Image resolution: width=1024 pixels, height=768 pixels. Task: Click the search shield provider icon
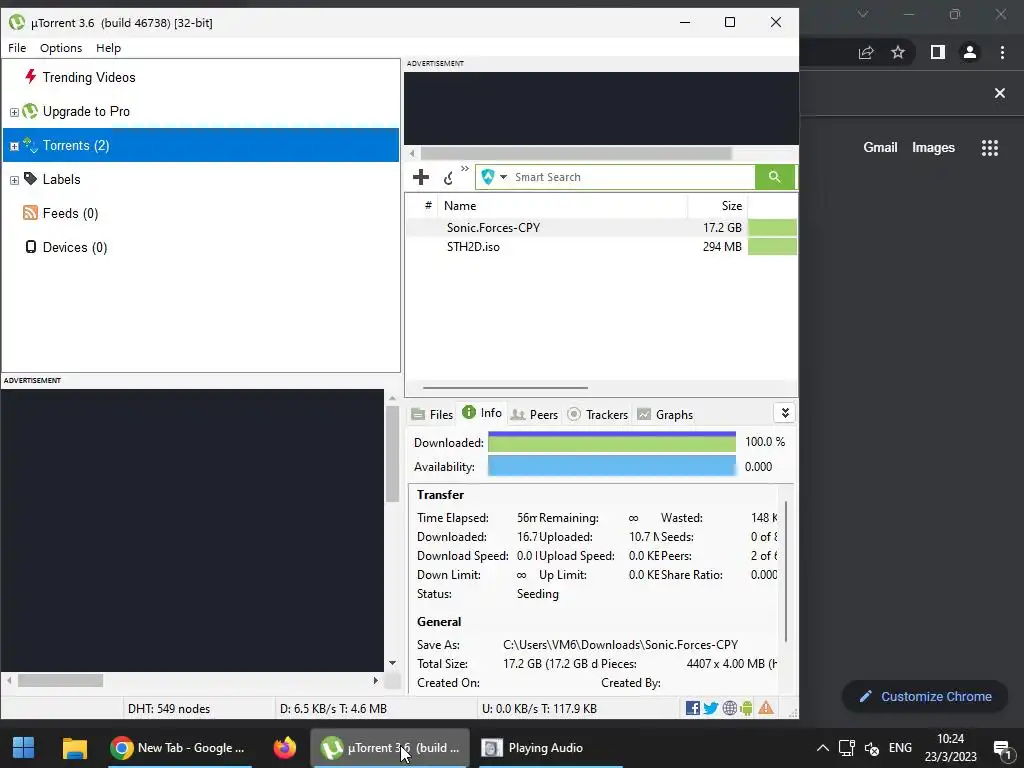pos(488,177)
